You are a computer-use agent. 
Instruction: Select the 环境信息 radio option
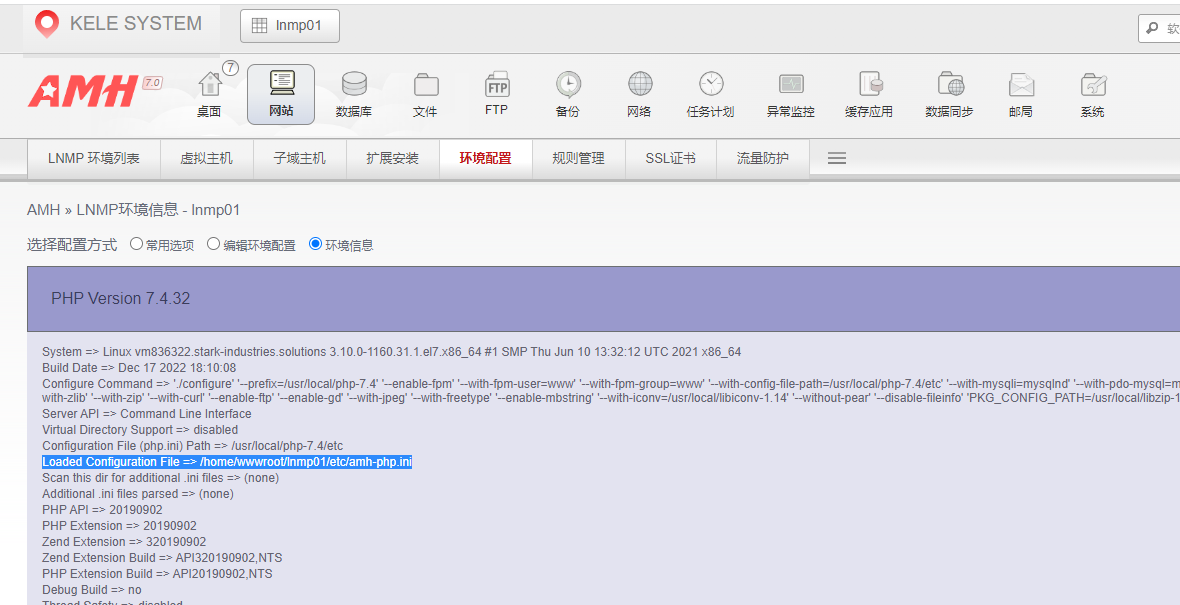(316, 244)
